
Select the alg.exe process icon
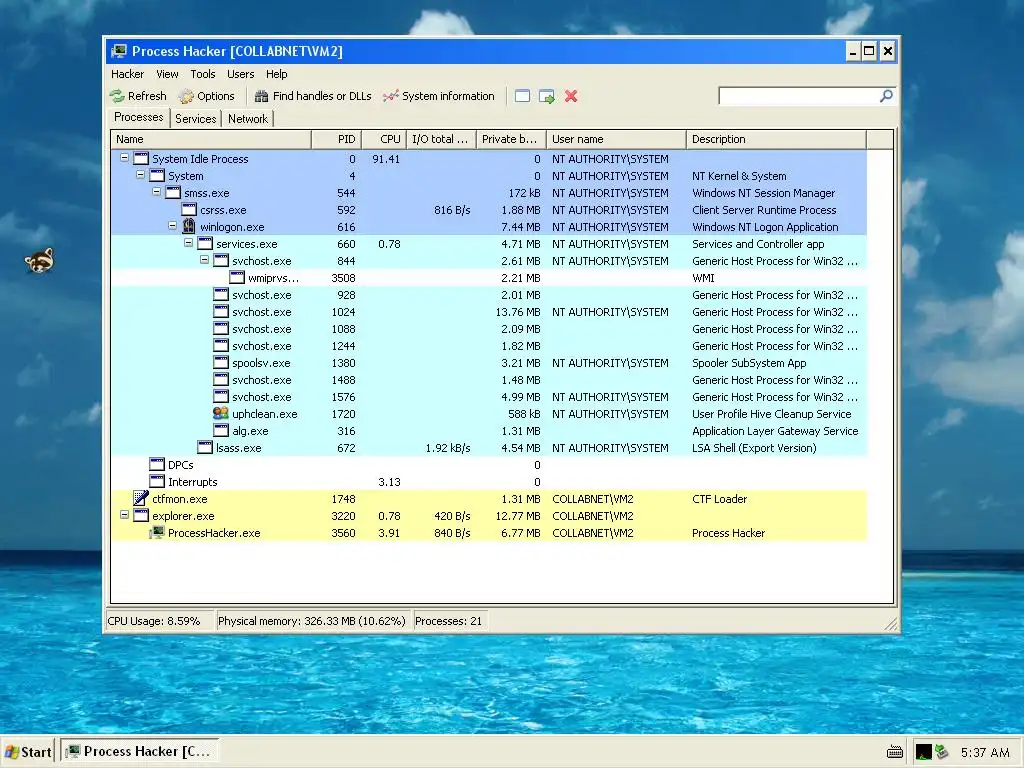221,430
